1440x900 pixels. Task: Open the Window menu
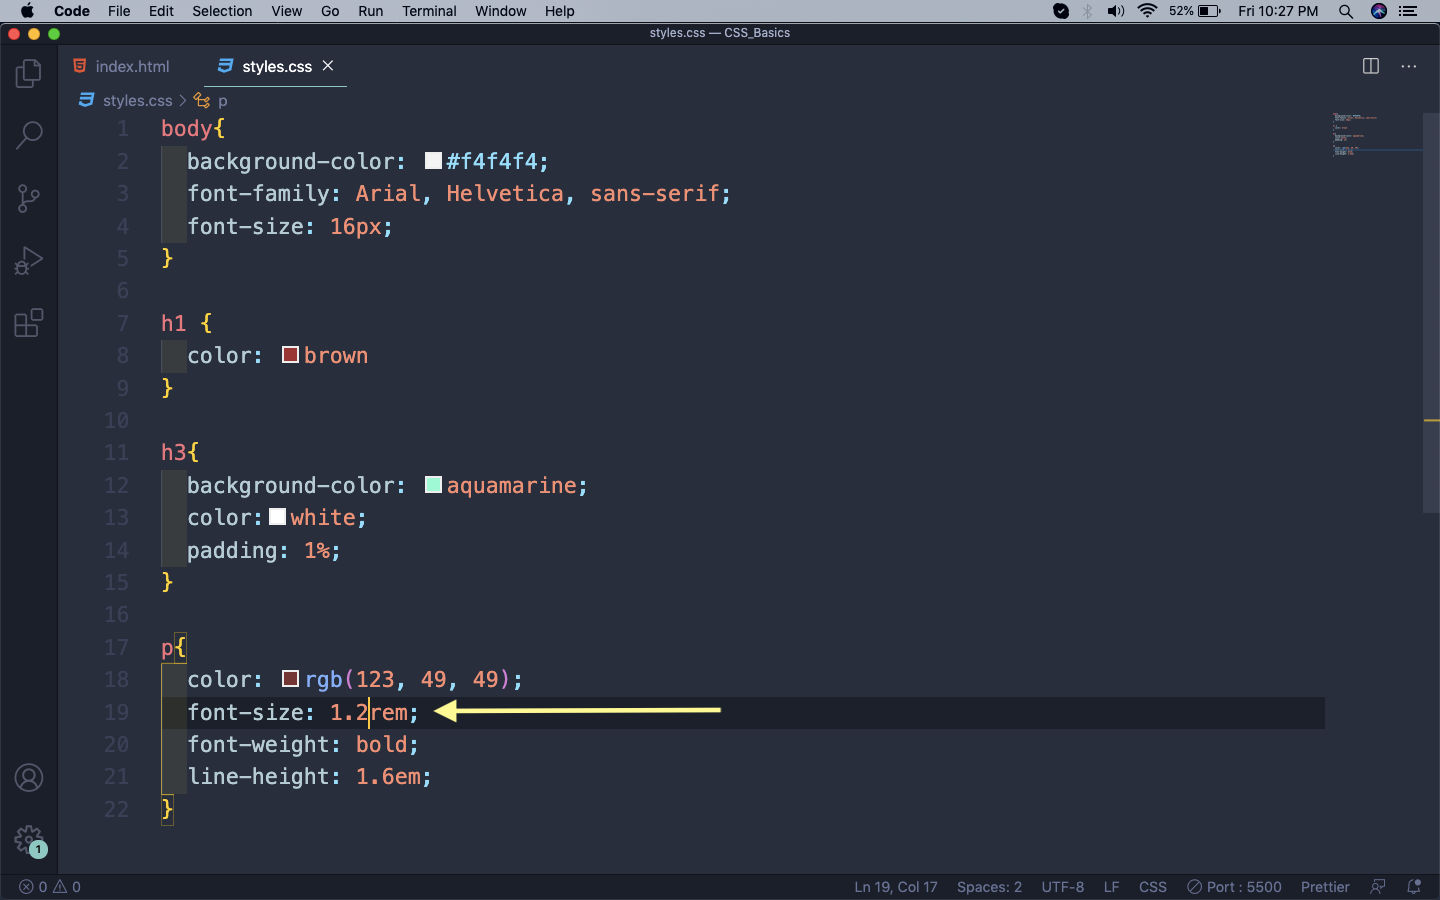pyautogui.click(x=500, y=11)
